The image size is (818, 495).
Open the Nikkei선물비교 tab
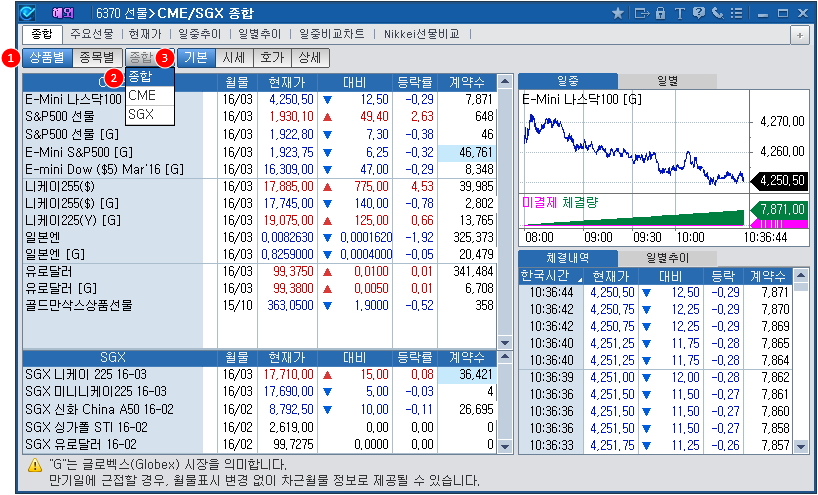(422, 34)
